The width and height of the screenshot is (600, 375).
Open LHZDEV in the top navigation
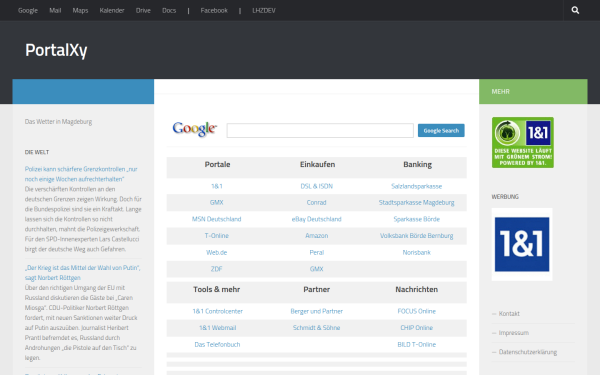coord(264,10)
